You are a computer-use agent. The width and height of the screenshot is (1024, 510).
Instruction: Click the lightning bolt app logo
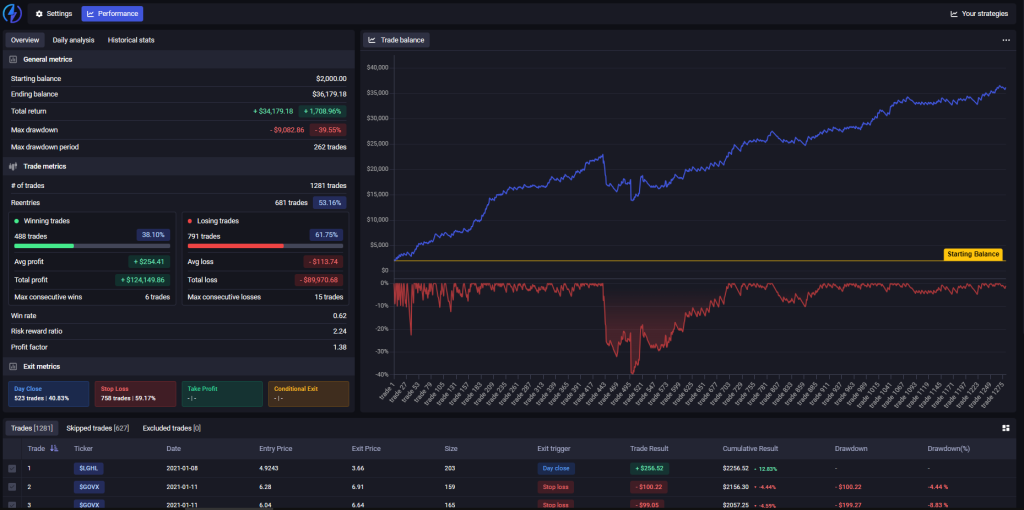(12, 13)
